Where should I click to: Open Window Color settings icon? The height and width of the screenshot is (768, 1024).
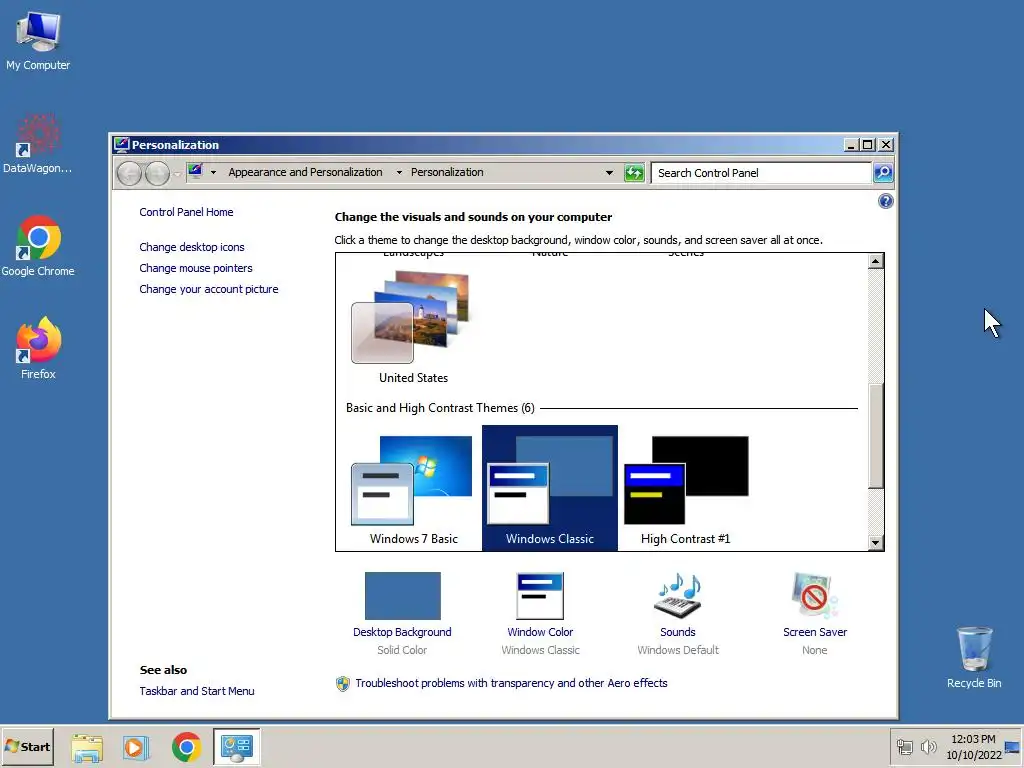(540, 596)
